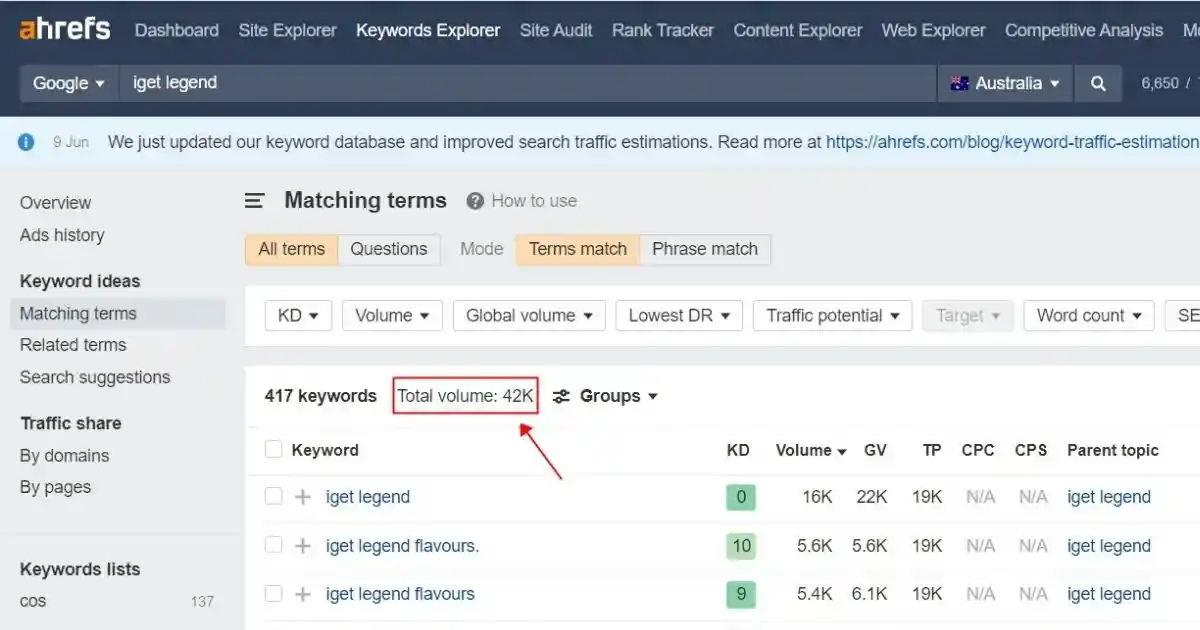This screenshot has width=1200, height=630.
Task: Open the Traffic potential filter dropdown
Action: coord(833,316)
